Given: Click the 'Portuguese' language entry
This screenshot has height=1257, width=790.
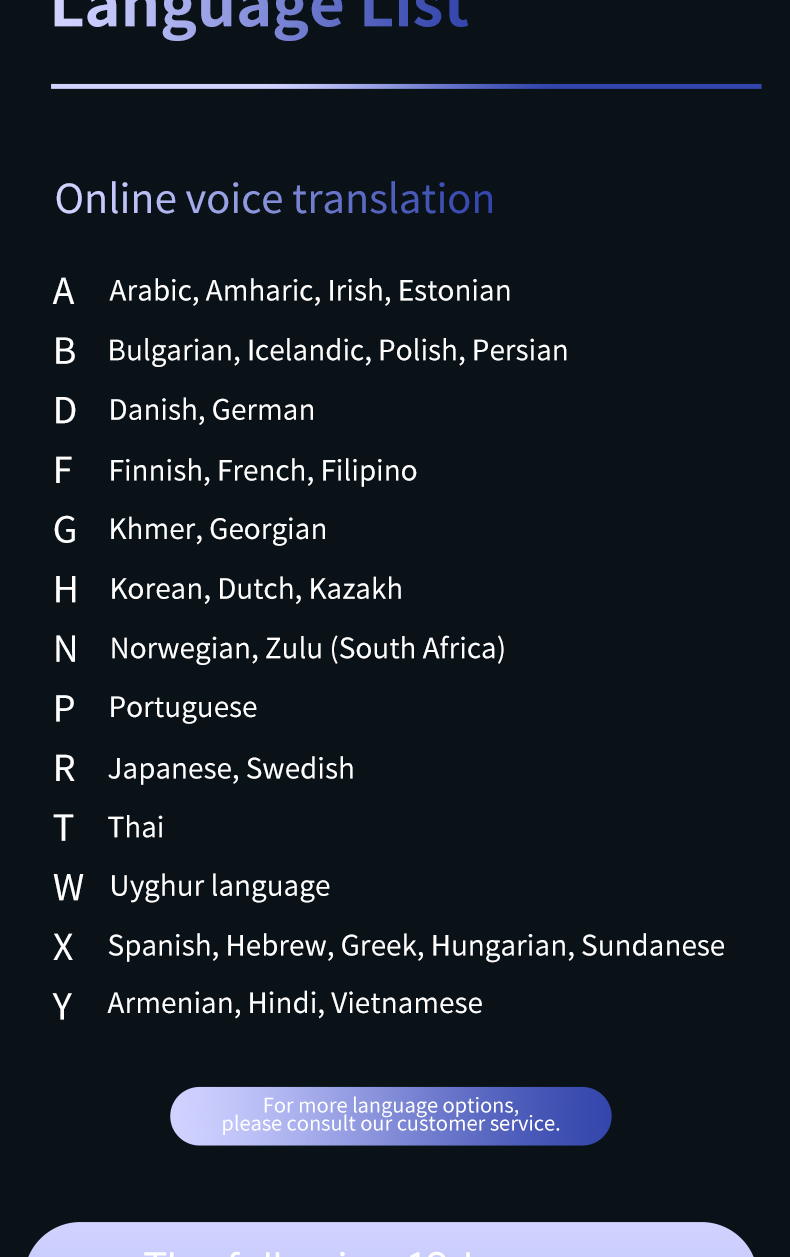Looking at the screenshot, I should [183, 707].
